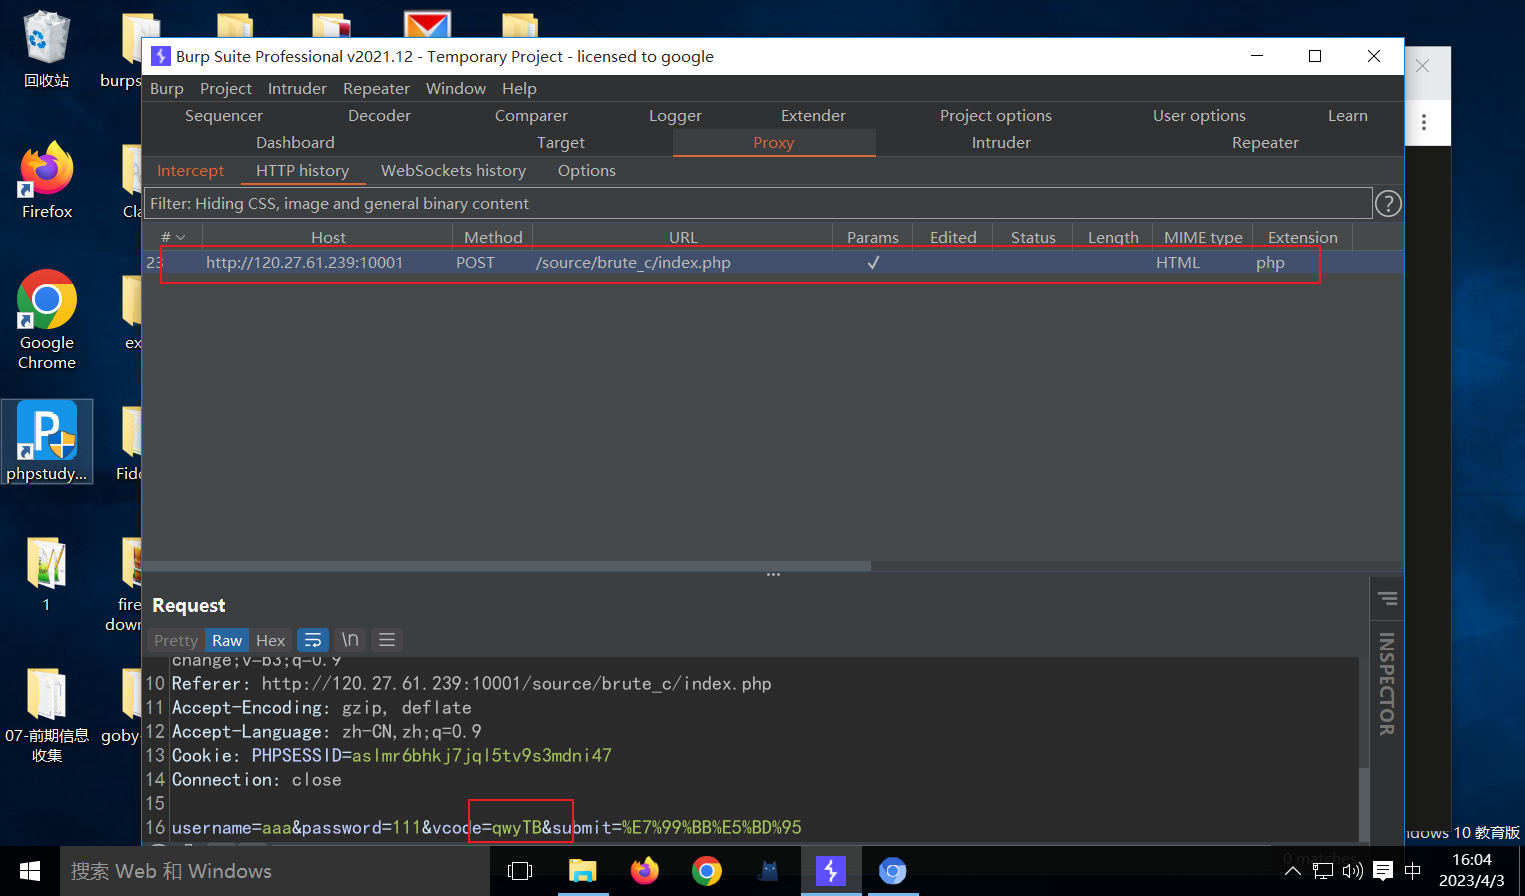
Task: Open the Window menu
Action: pos(456,89)
